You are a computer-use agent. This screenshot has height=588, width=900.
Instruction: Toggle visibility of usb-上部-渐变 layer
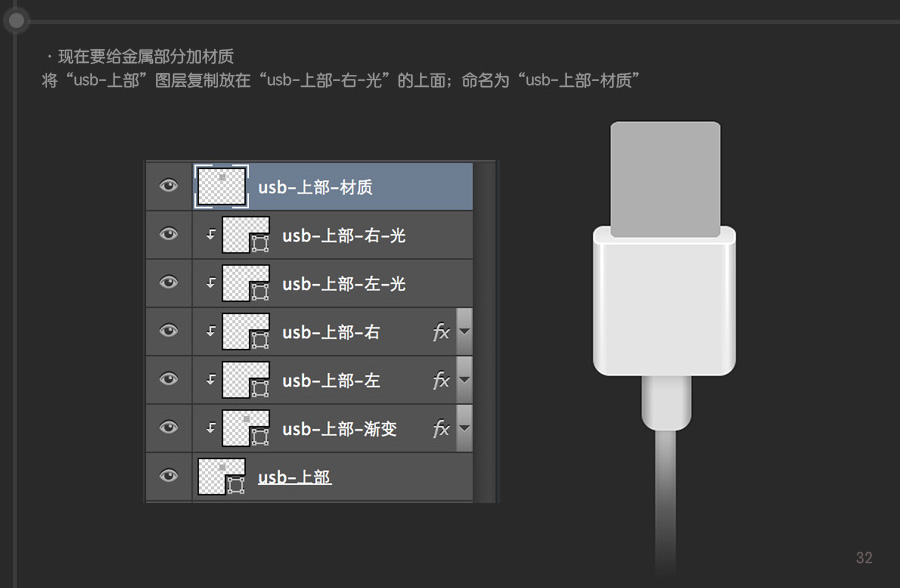(x=168, y=427)
